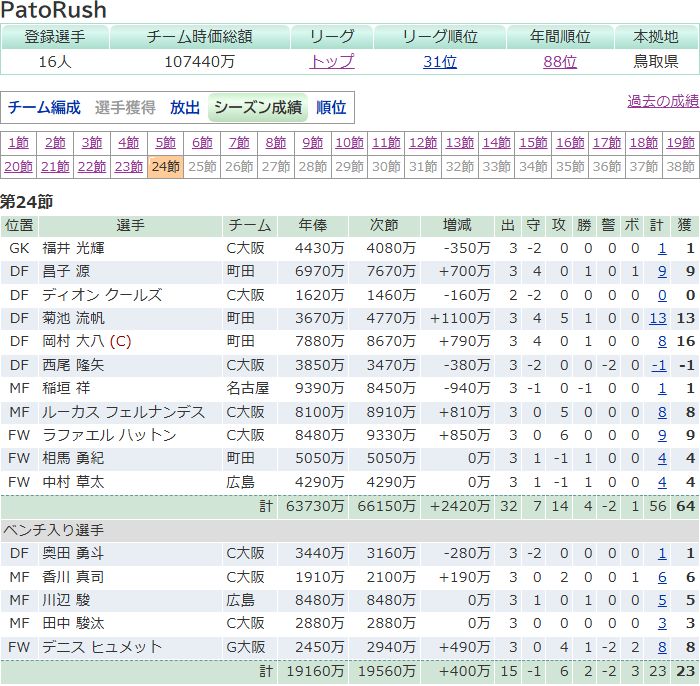The height and width of the screenshot is (686, 700).
Task: Go to 17節 round results
Action: click(607, 143)
